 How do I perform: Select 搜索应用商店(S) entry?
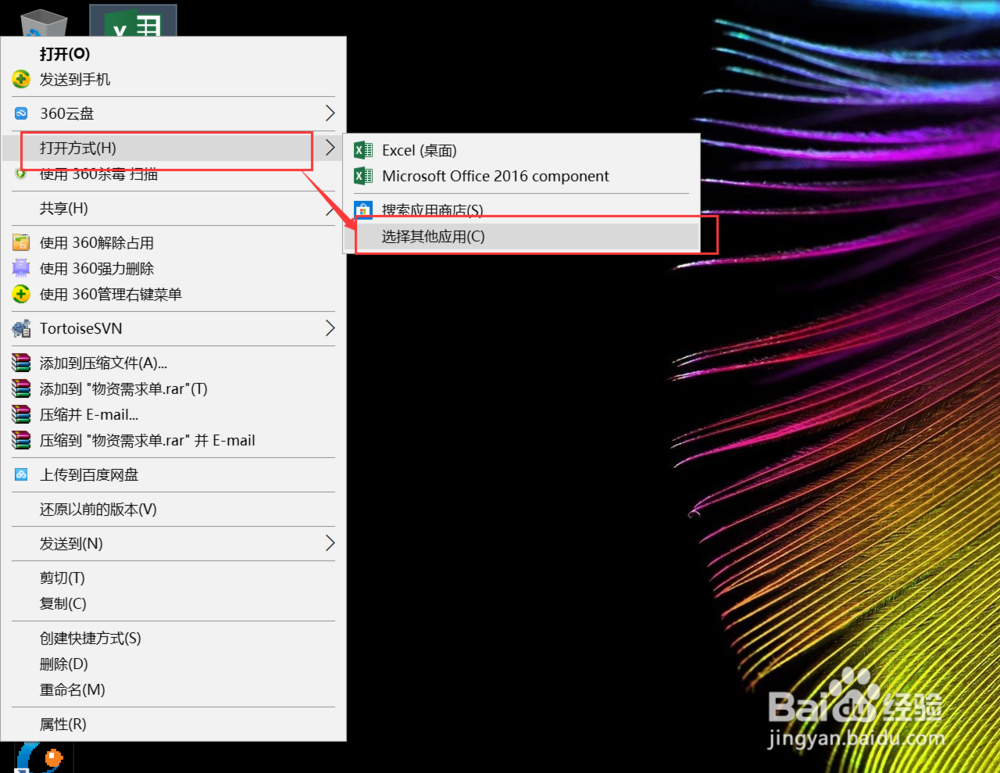pyautogui.click(x=522, y=209)
